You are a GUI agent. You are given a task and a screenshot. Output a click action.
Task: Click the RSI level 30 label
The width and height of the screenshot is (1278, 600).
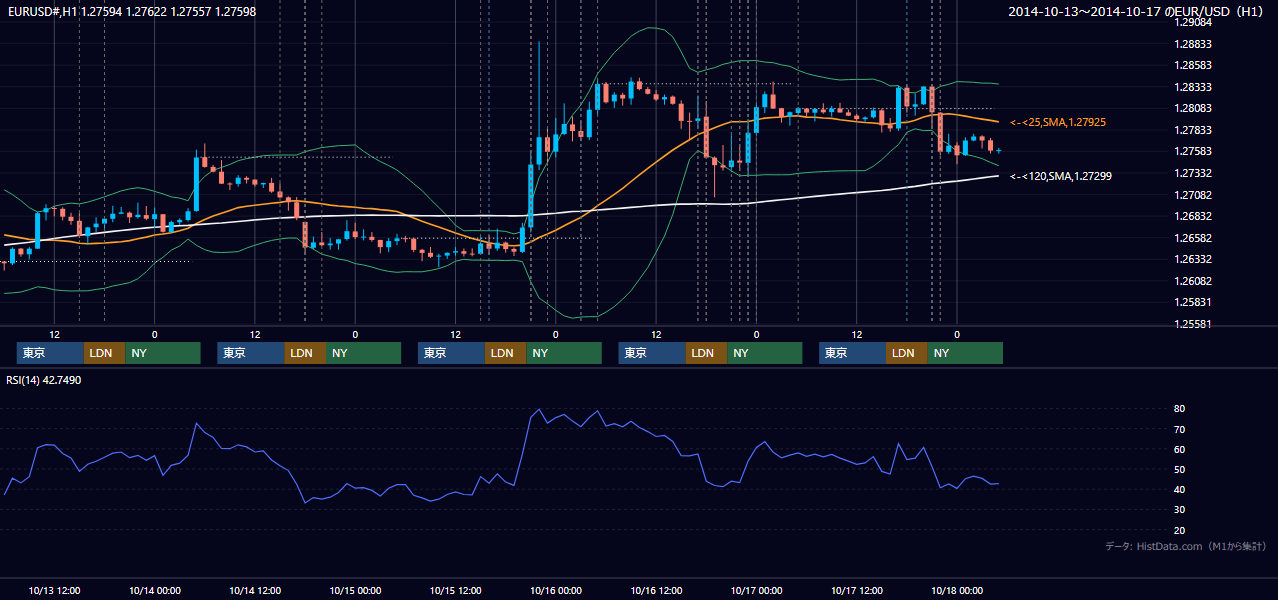click(x=1180, y=510)
